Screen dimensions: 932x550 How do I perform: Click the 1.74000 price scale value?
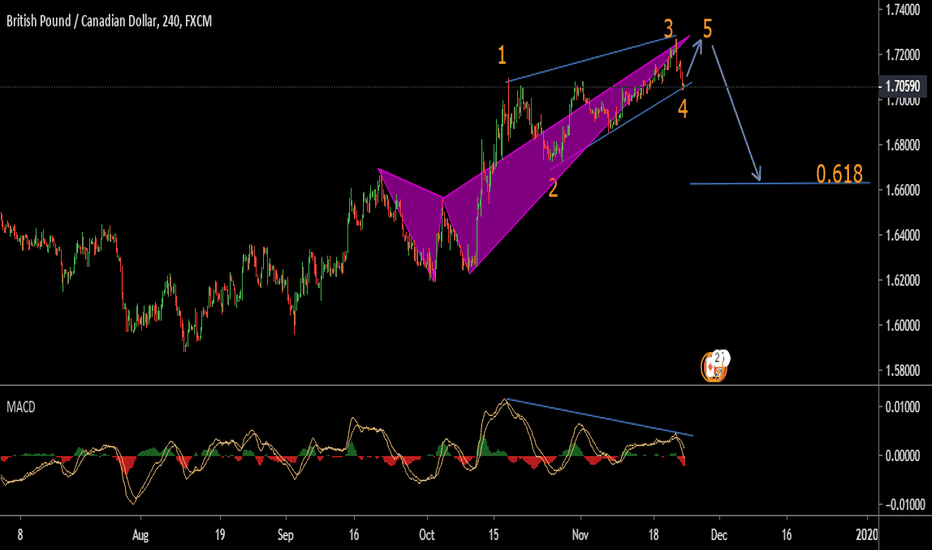pyautogui.click(x=903, y=10)
